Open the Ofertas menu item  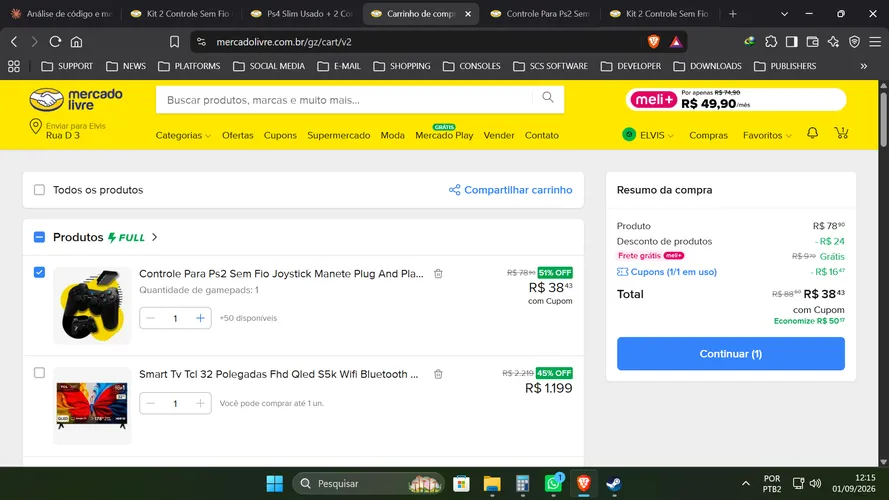[x=238, y=135]
